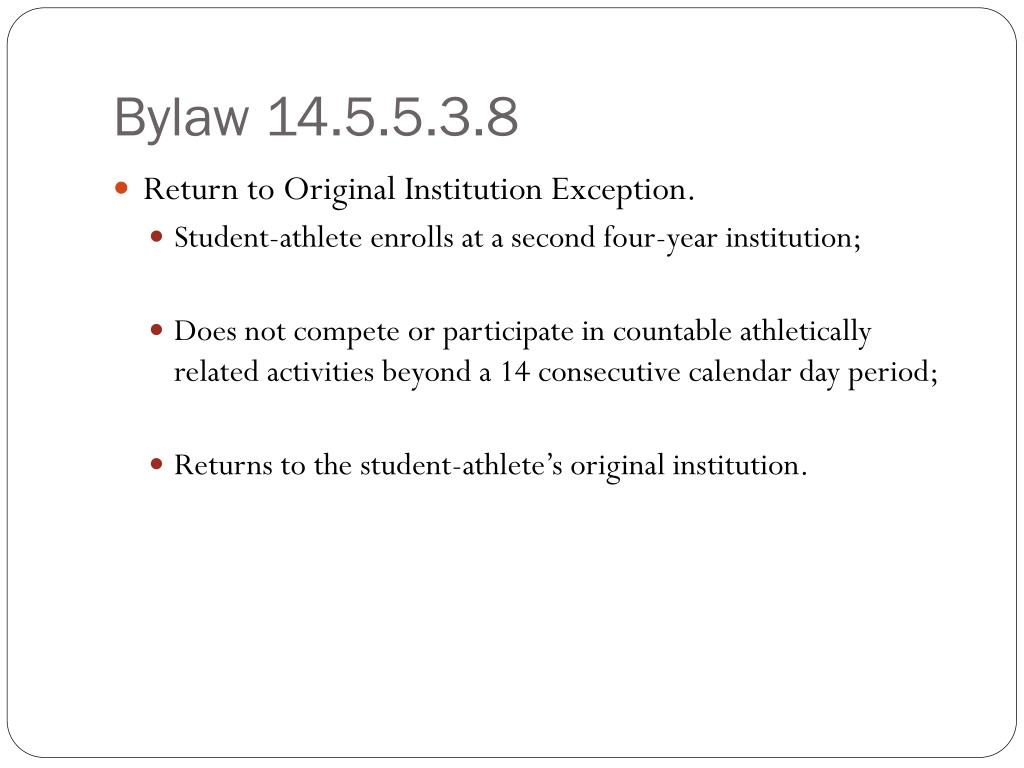Select the line Student-athlete enrolls at a second
The width and height of the screenshot is (1024, 768).
(x=517, y=238)
